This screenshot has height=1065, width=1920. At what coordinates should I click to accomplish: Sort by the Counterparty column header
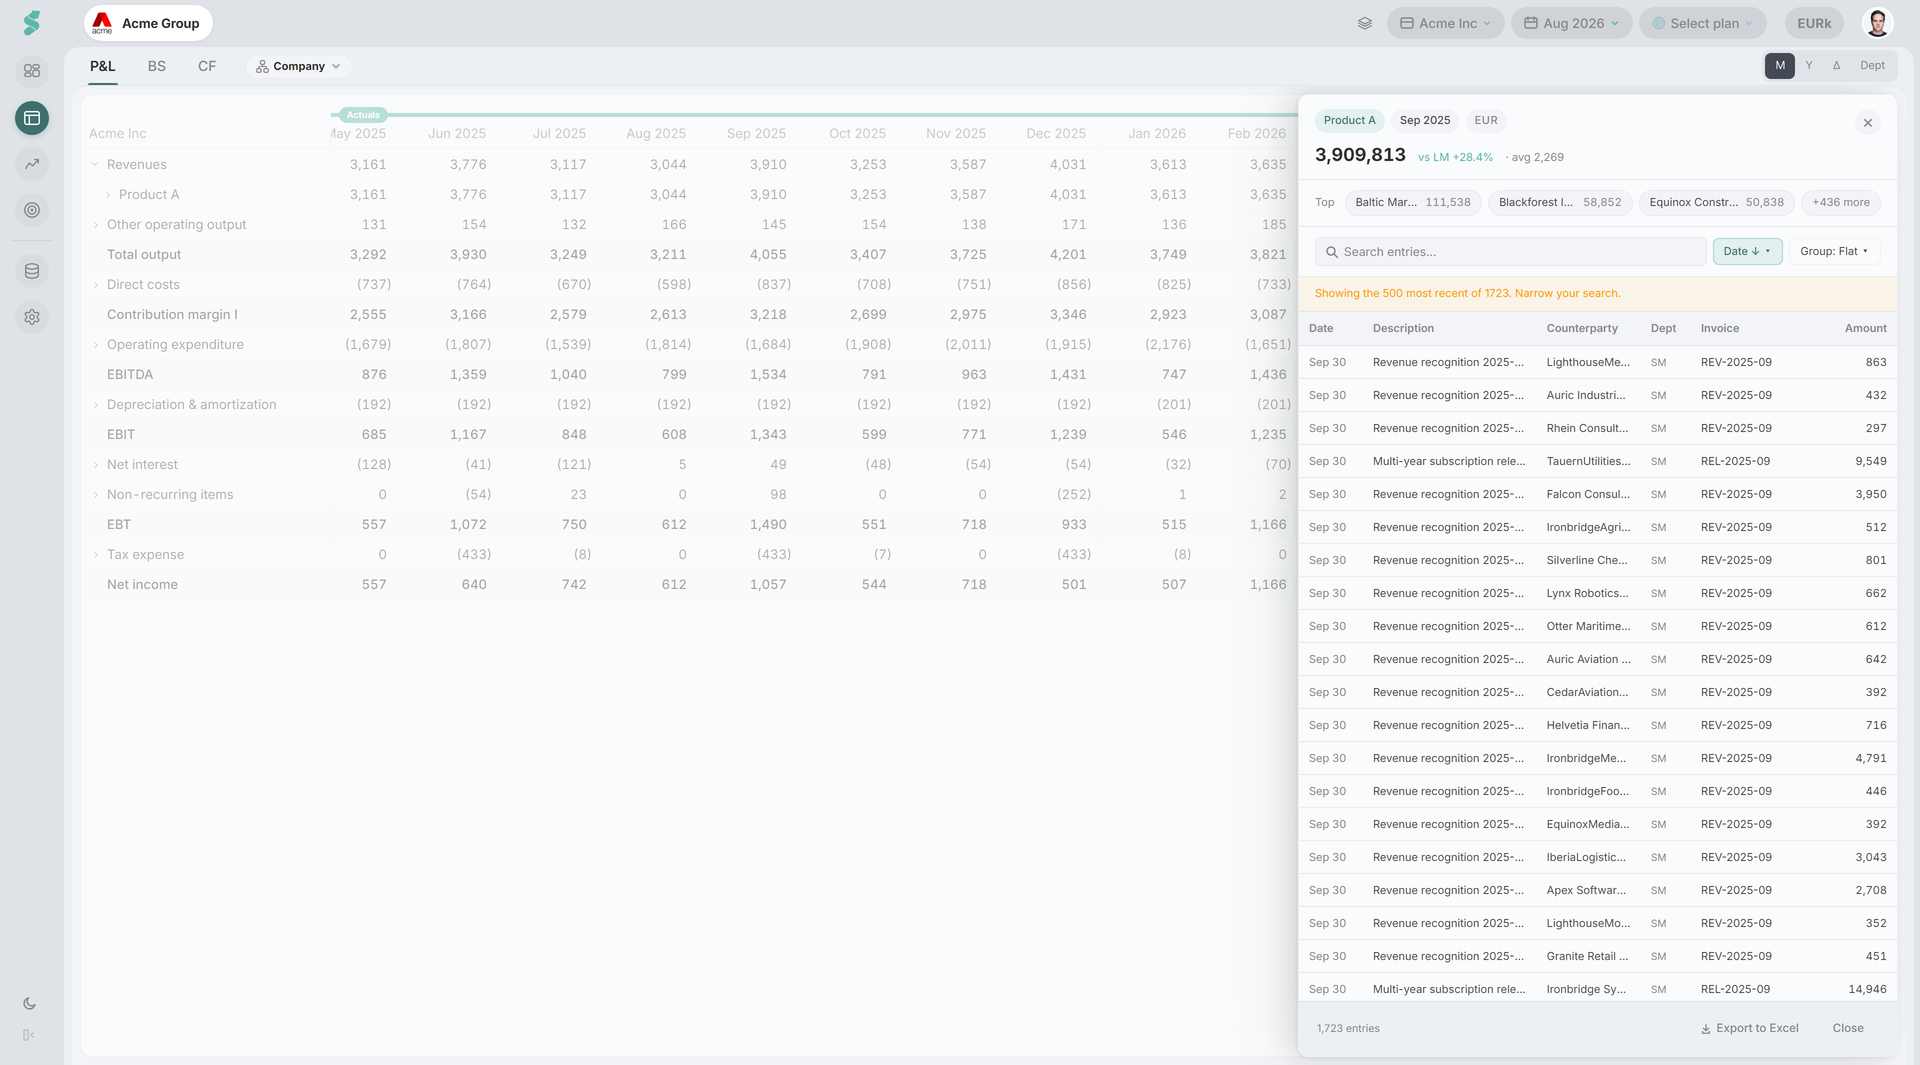click(1581, 329)
